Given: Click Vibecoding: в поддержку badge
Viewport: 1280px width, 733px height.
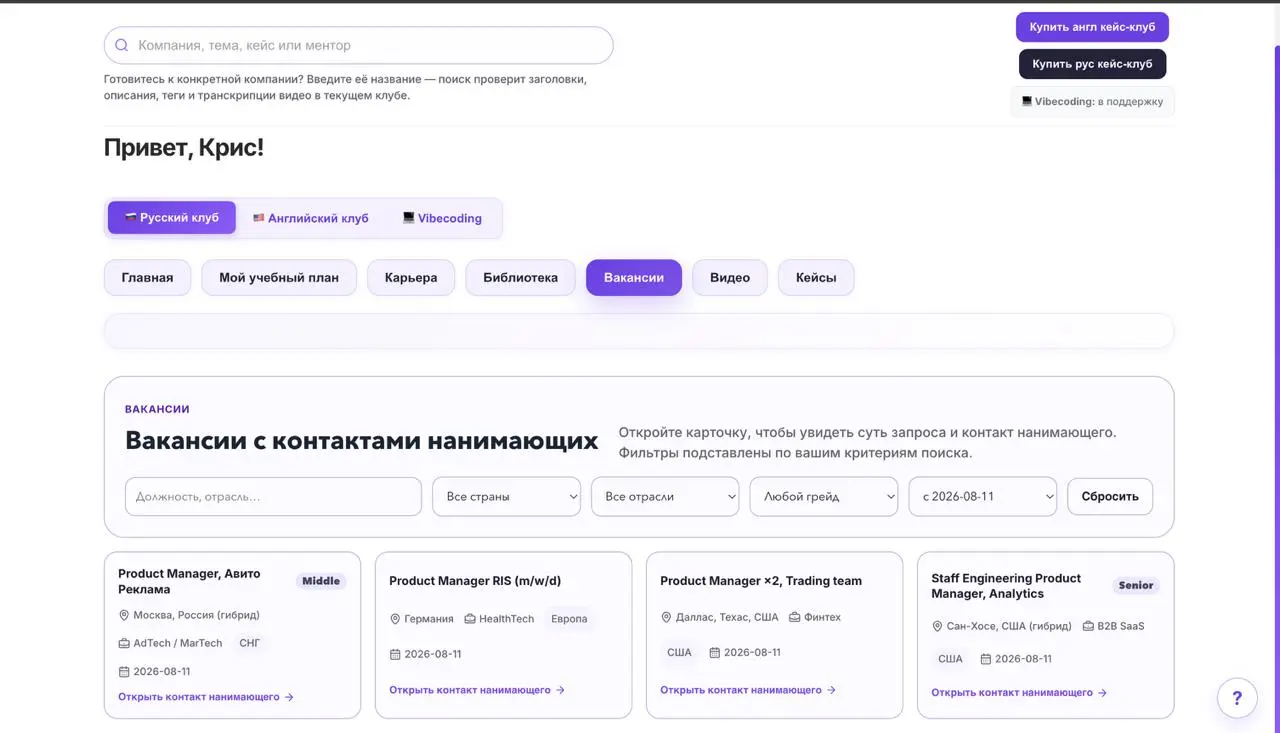Looking at the screenshot, I should (1092, 101).
